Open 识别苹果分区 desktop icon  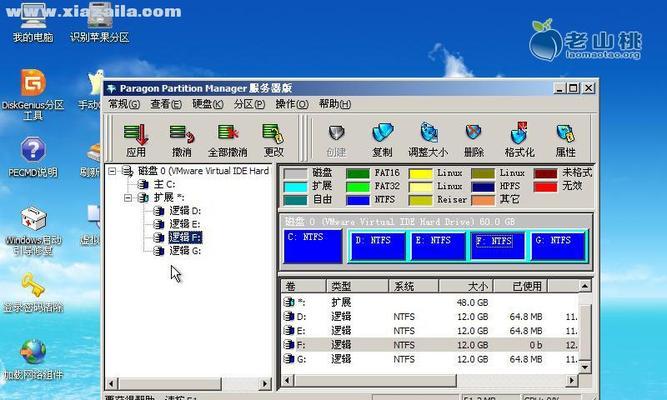point(100,22)
